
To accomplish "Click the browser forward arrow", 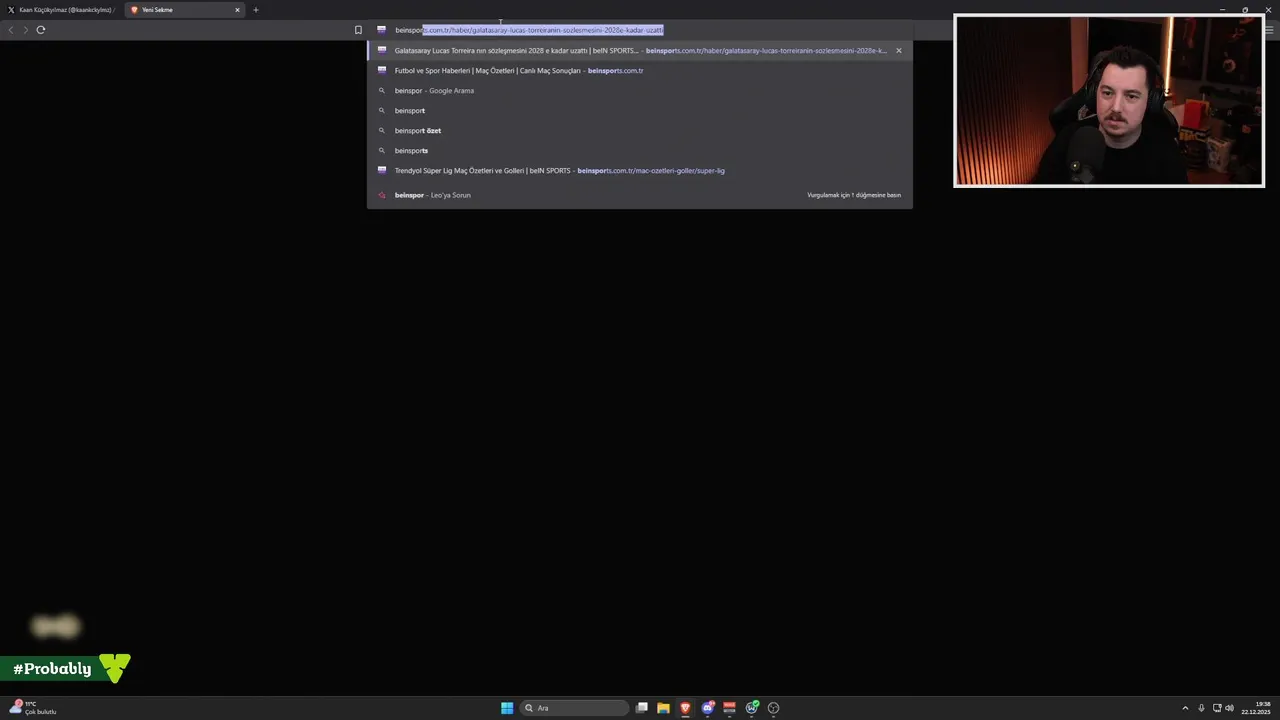I will point(25,30).
